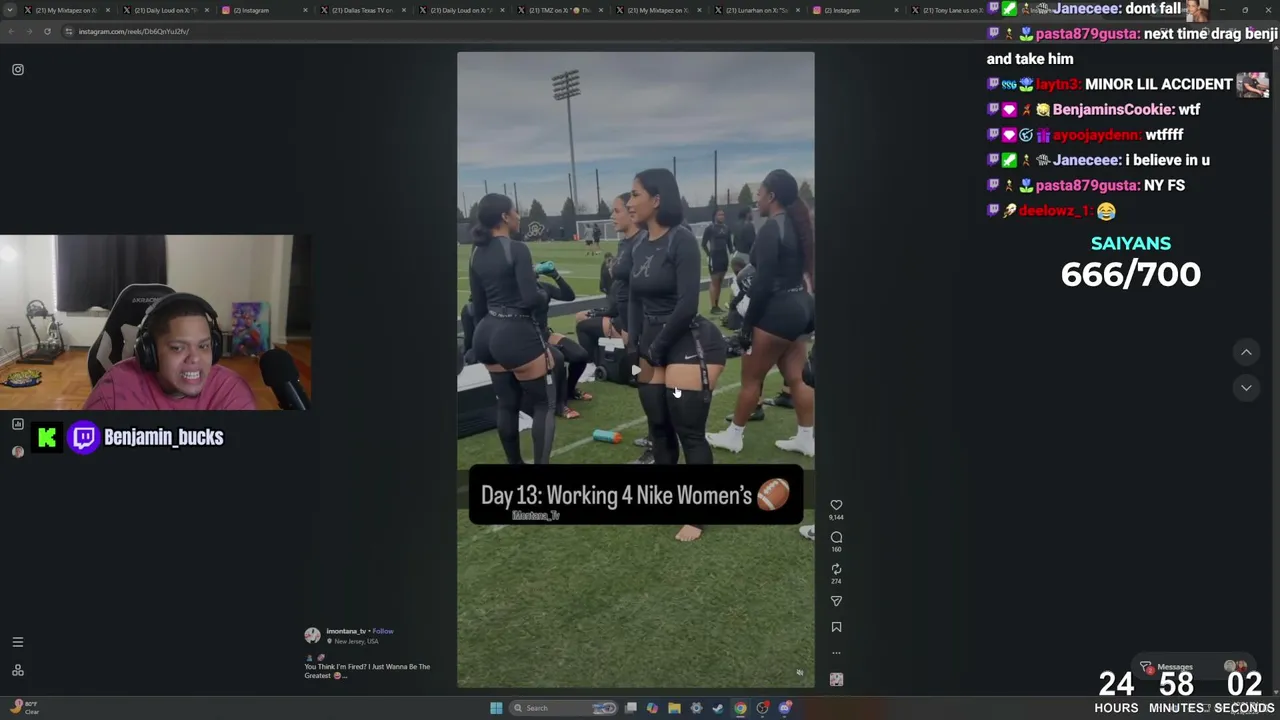1280x720 pixels.
Task: Open the floating Messages button
Action: (x=1195, y=667)
